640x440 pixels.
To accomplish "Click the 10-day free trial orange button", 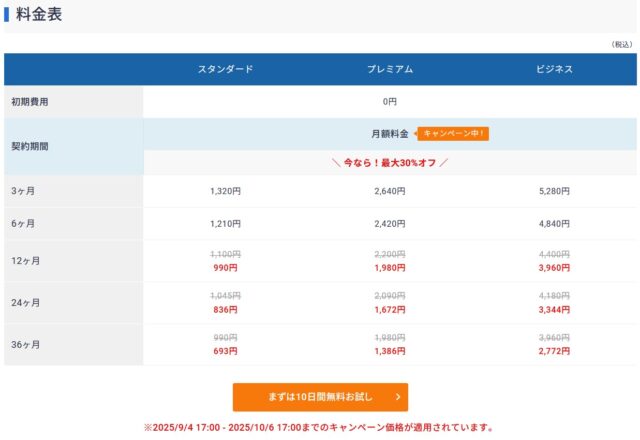I will click(320, 397).
